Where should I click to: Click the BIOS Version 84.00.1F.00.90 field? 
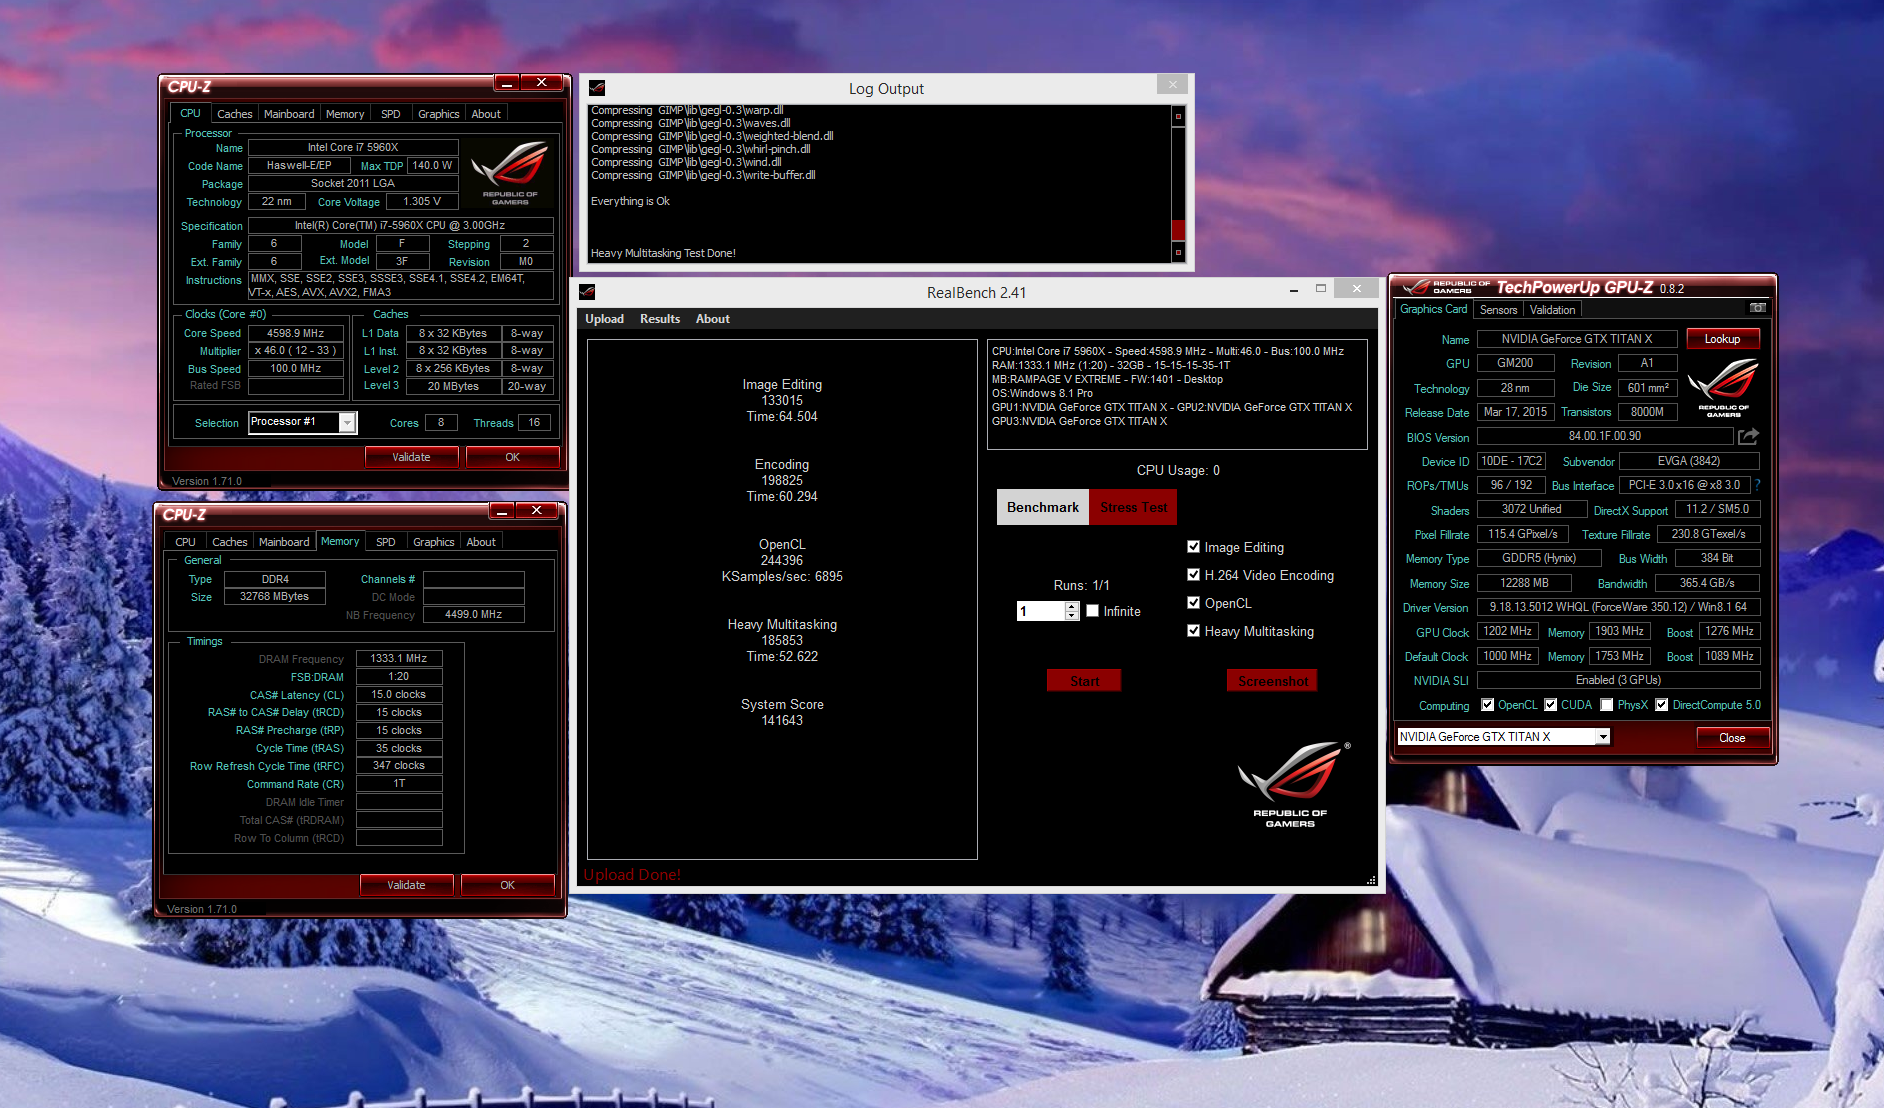(x=1605, y=436)
